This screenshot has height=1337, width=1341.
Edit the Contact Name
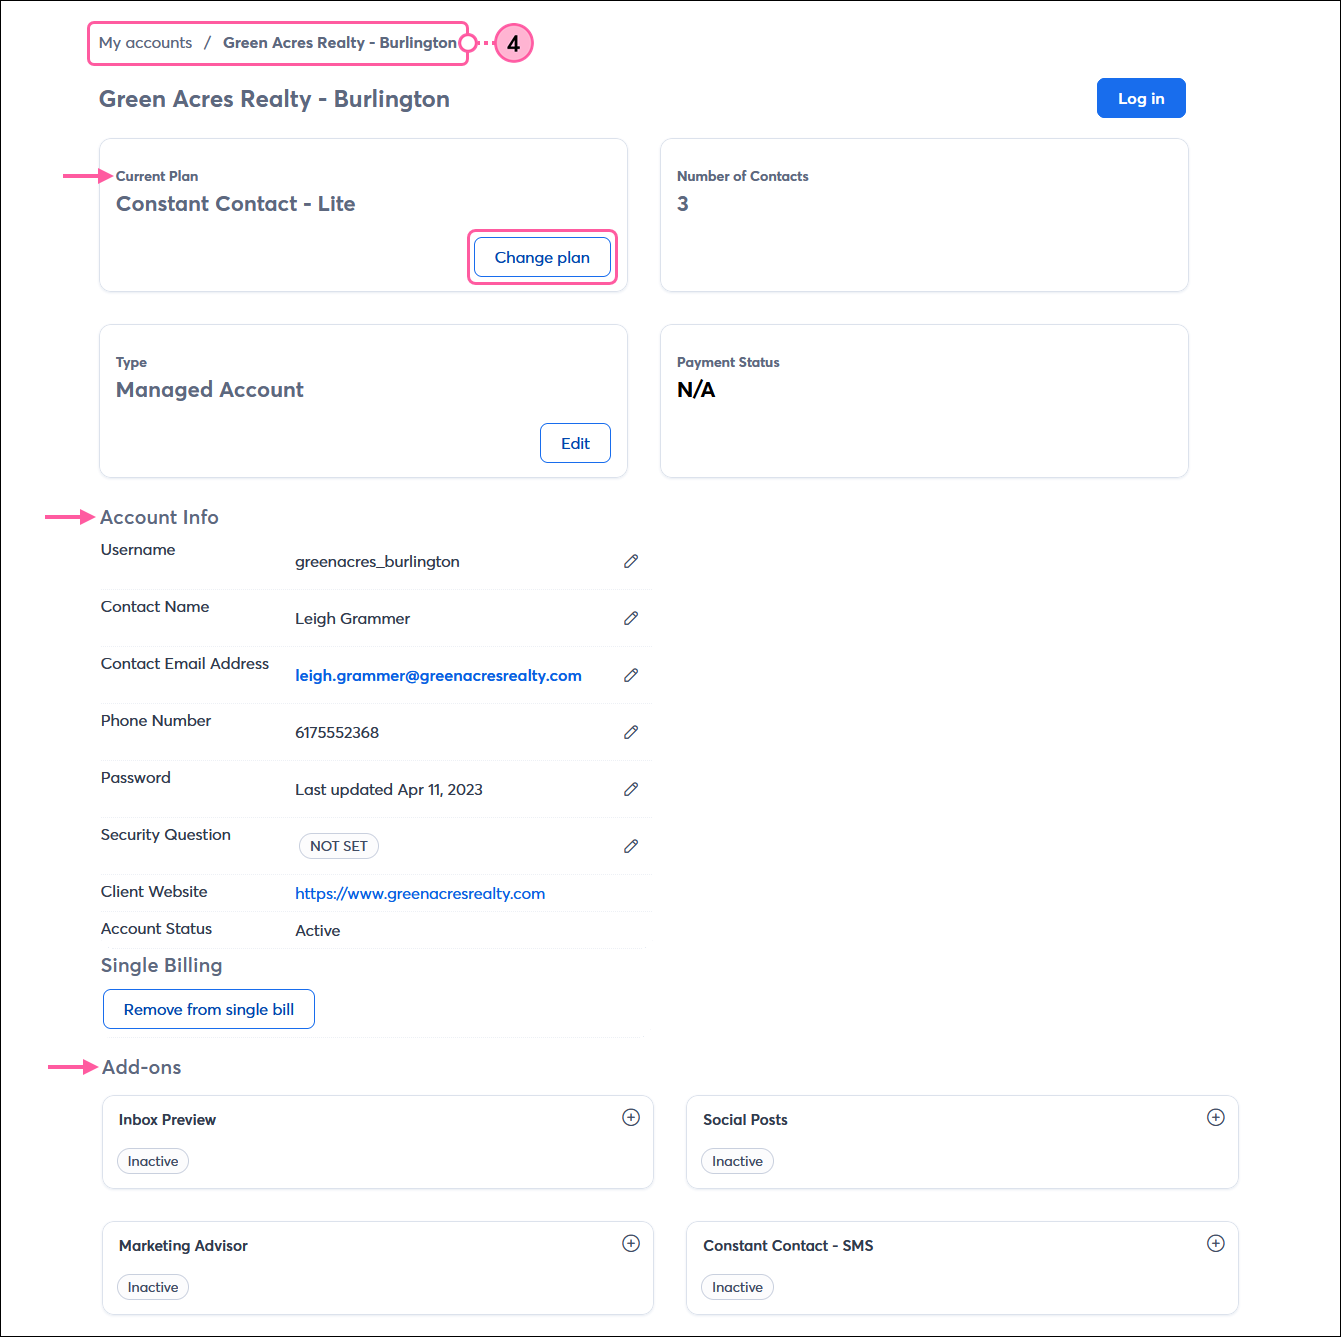pos(631,618)
